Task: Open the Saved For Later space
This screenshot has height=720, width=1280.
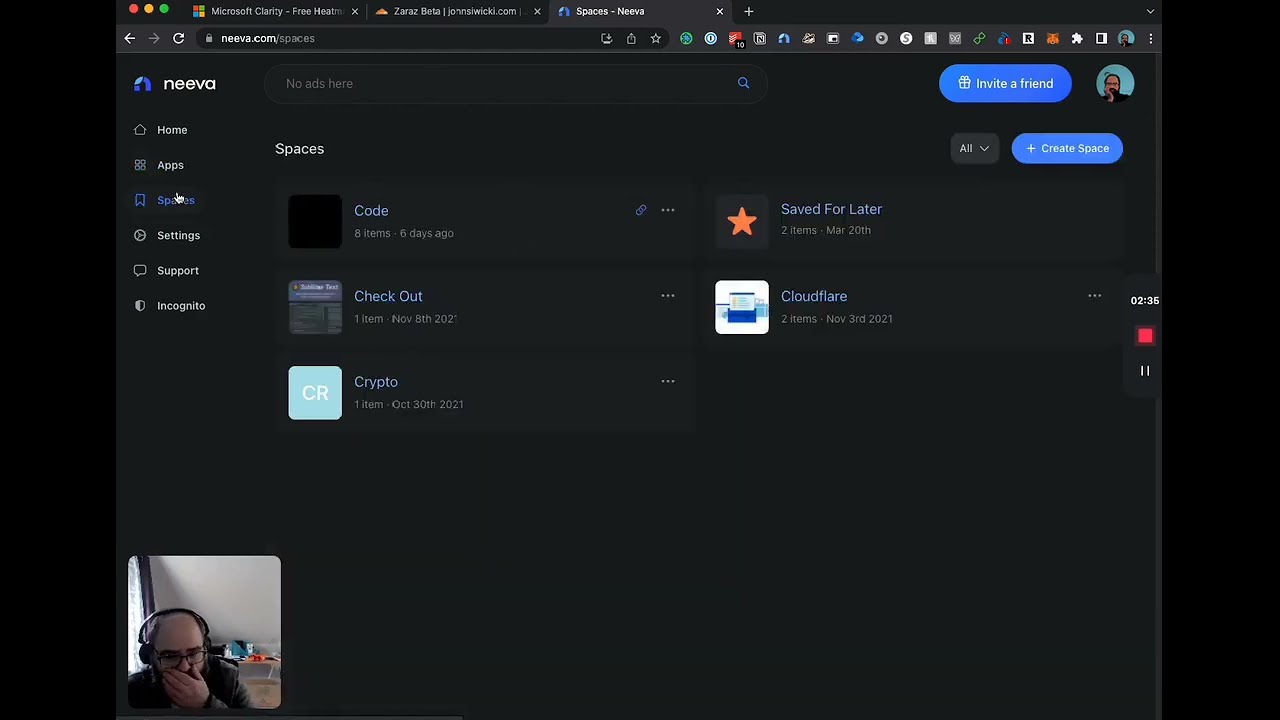Action: coord(831,209)
